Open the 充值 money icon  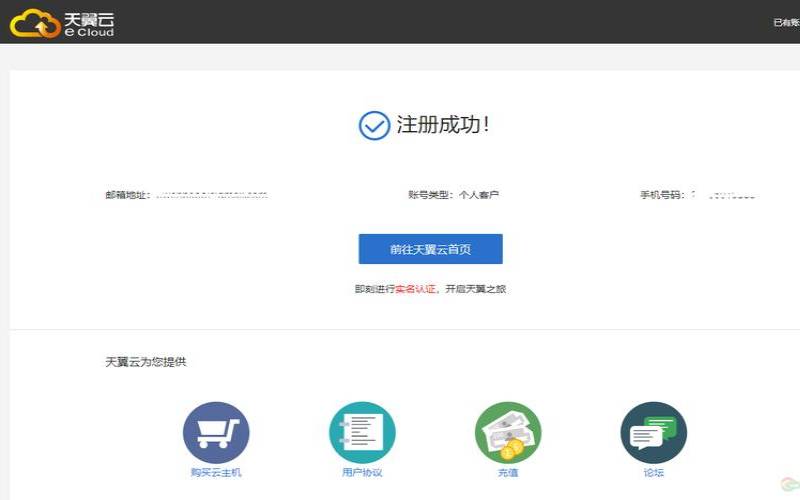[x=508, y=433]
